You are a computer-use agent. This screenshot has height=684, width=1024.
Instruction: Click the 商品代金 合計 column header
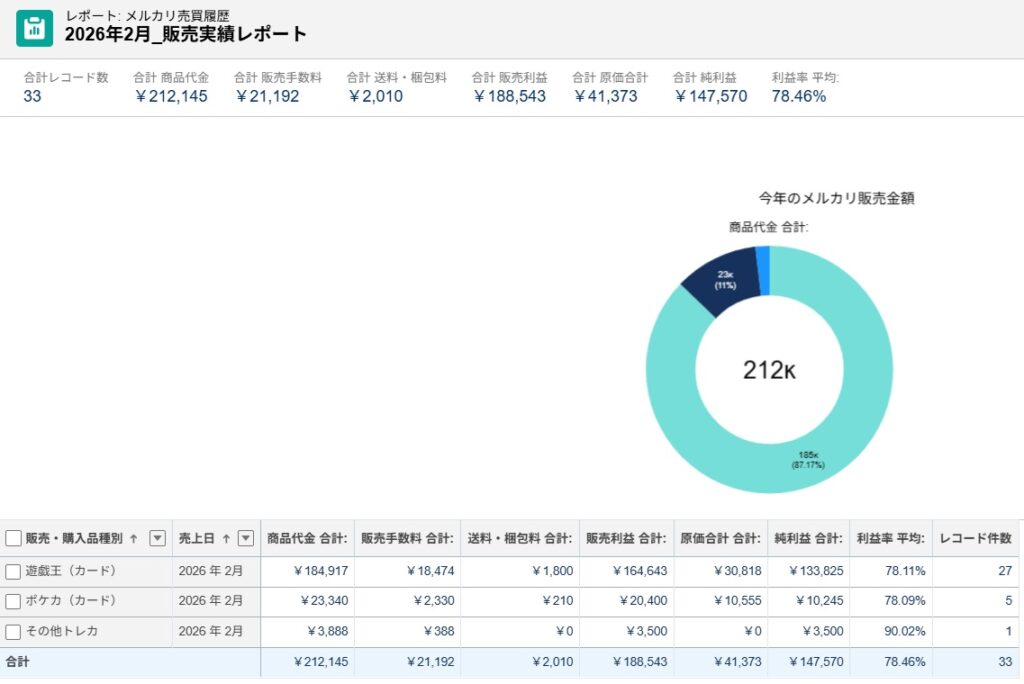(x=305, y=539)
